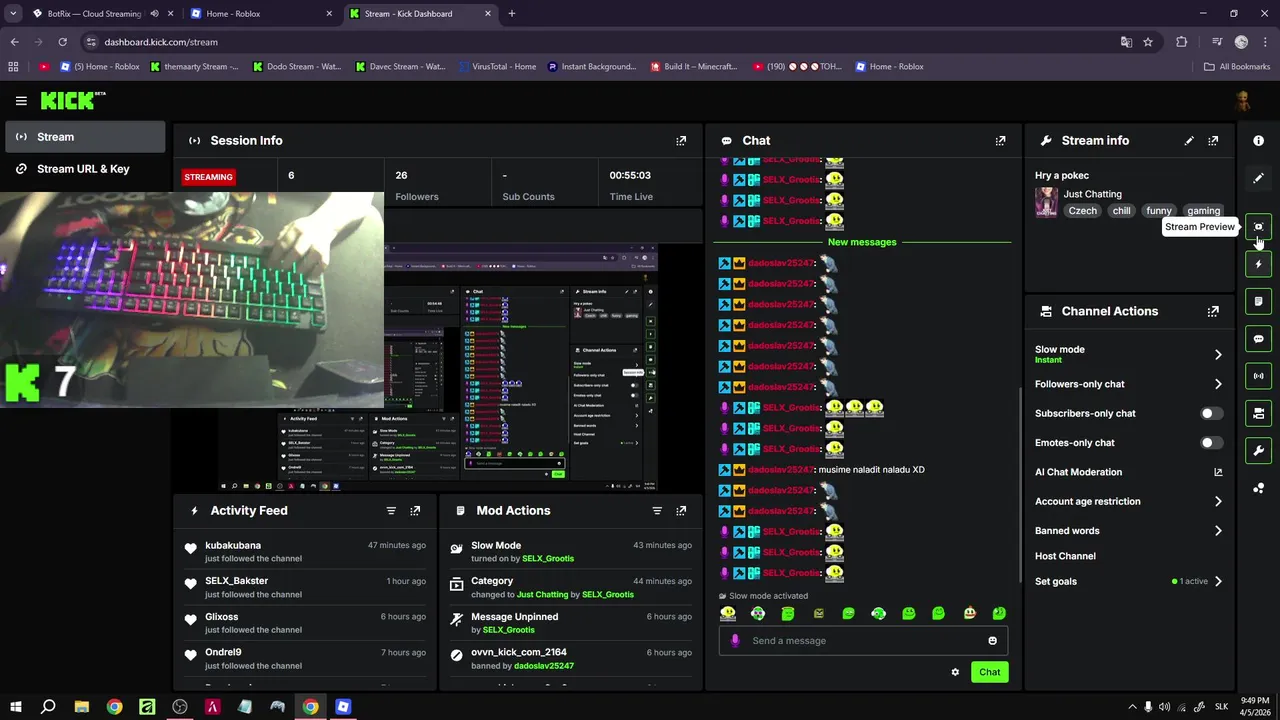Click Just Chatting category link in Mod Actions
Screen dimensions: 1280x720
[542, 595]
